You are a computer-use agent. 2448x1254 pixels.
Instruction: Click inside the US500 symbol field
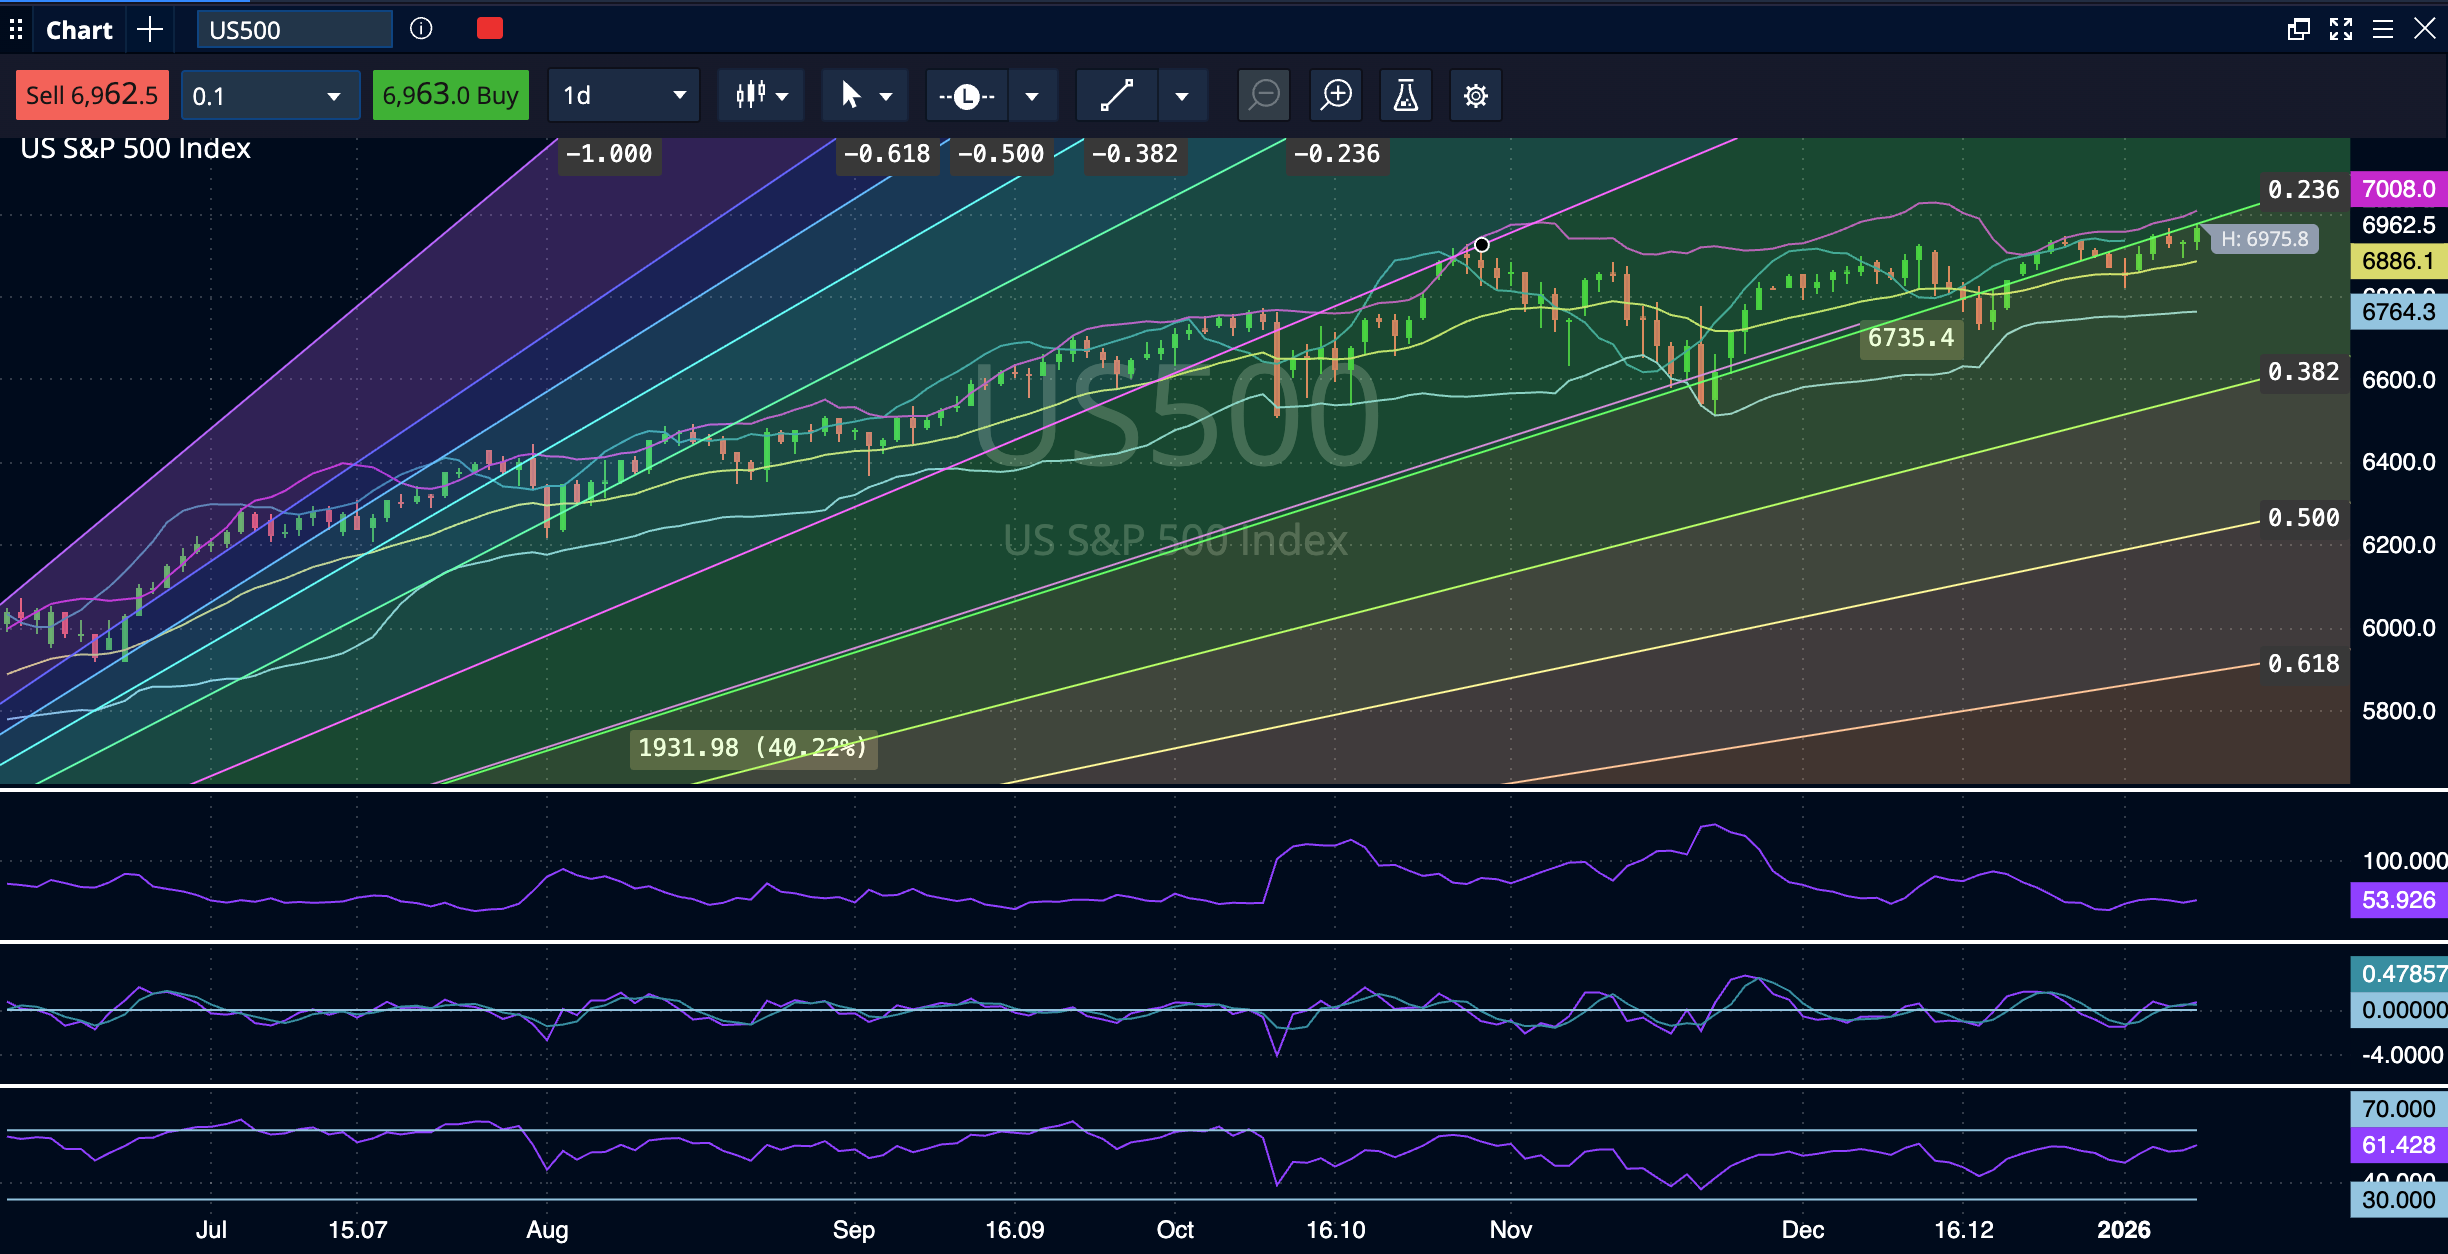(x=292, y=29)
